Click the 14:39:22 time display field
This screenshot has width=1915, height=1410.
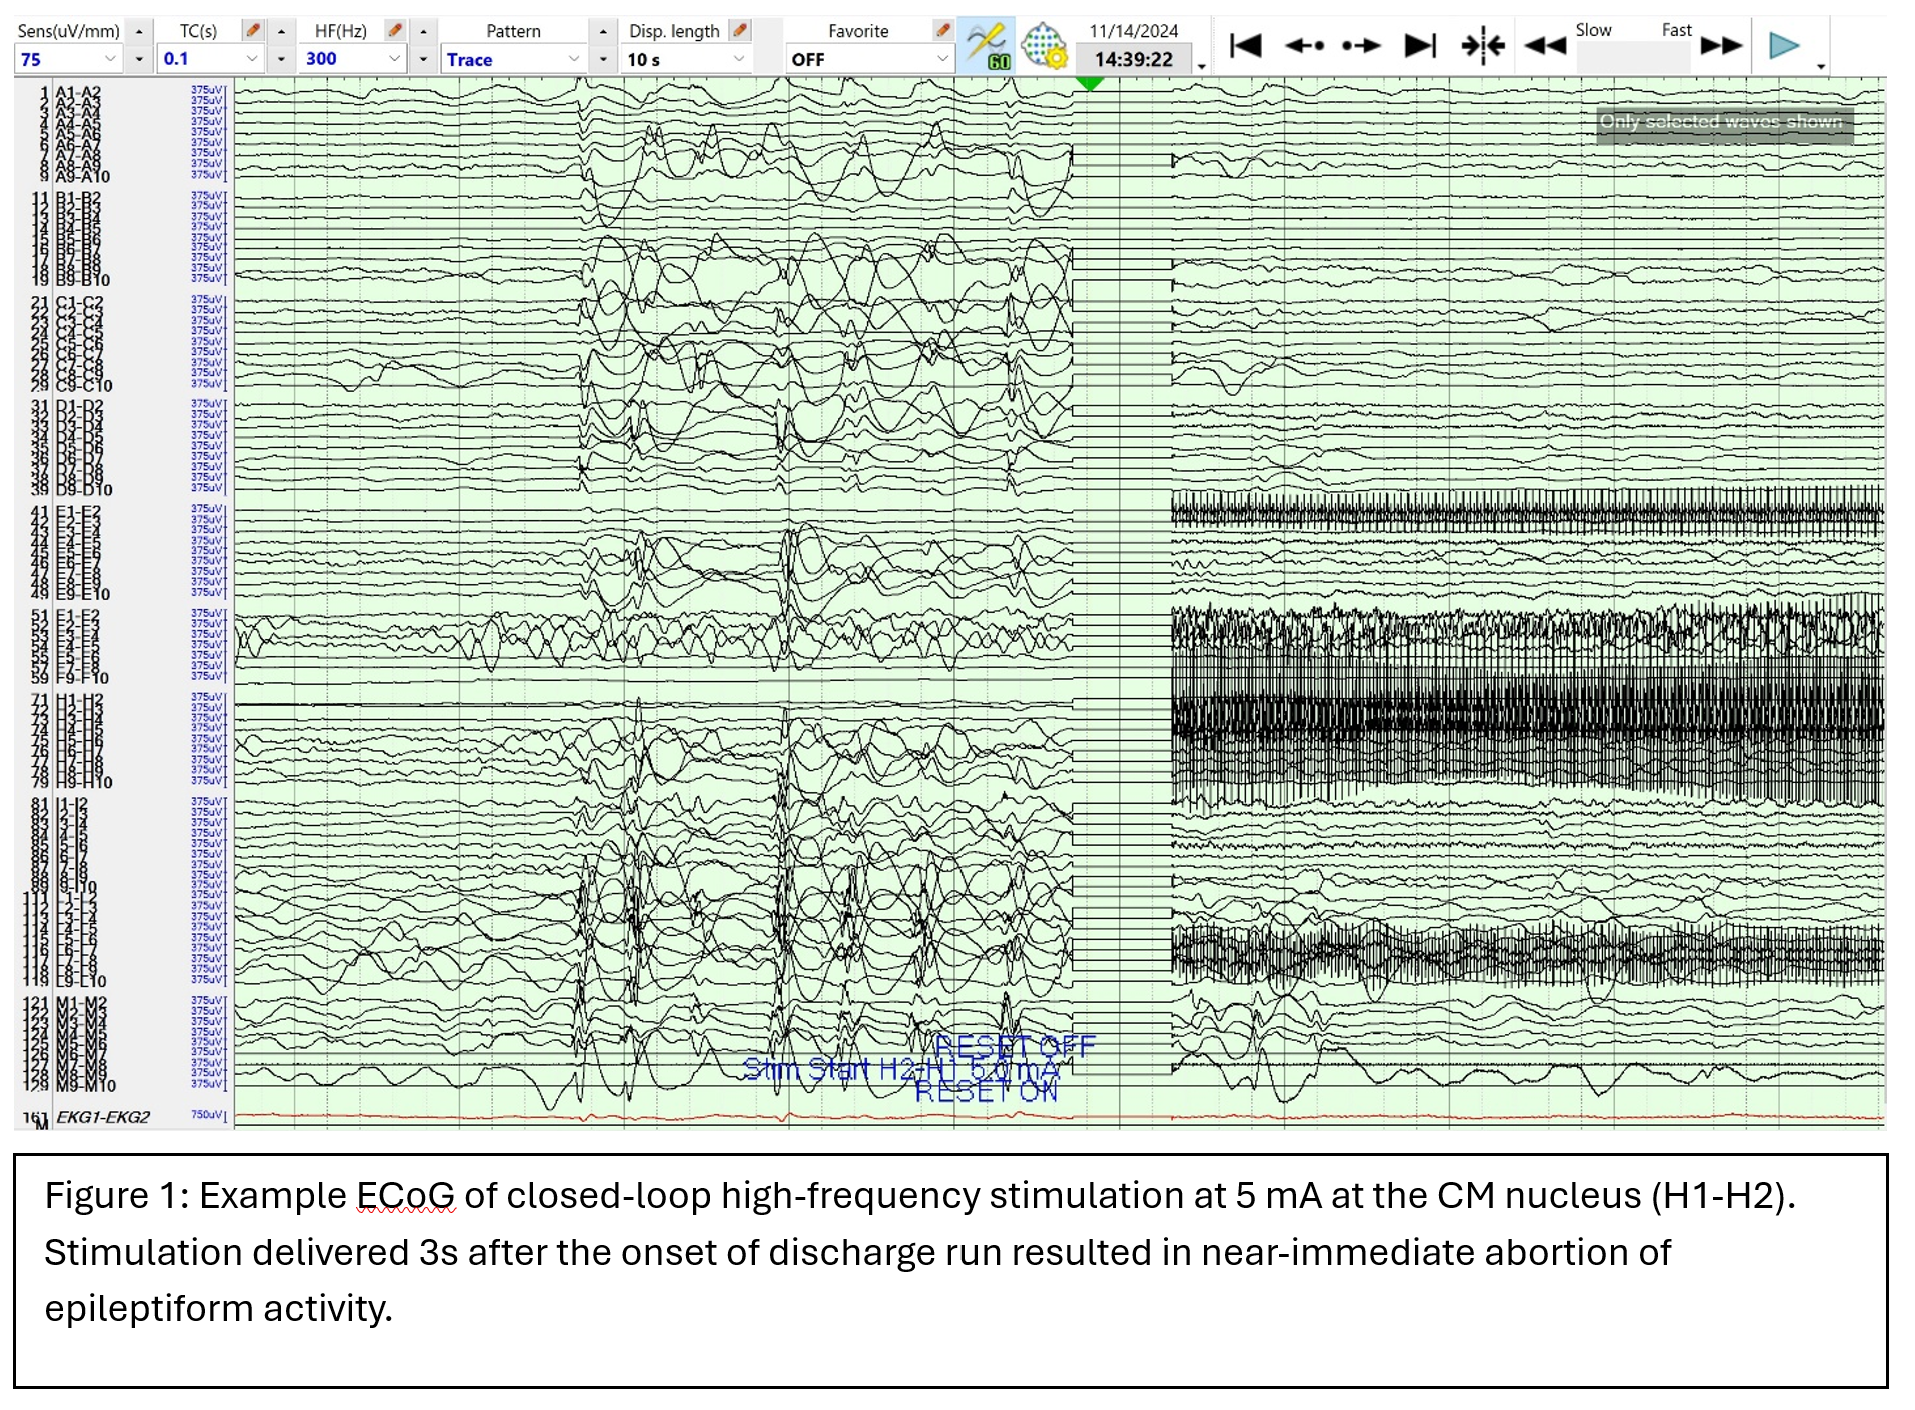[1133, 59]
